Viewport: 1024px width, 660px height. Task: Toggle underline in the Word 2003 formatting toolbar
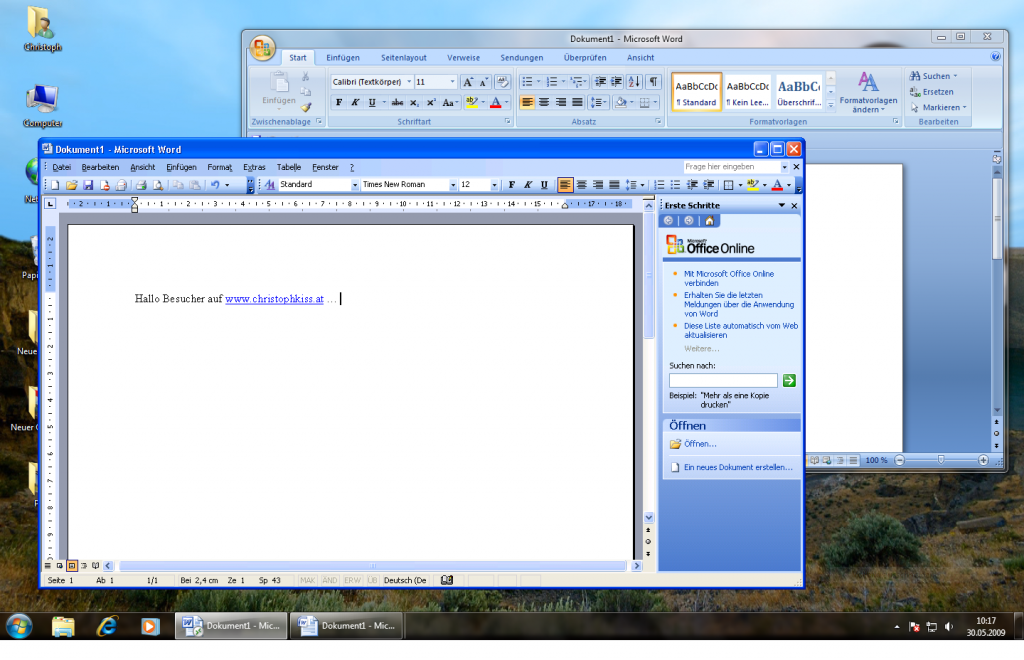[x=544, y=185]
